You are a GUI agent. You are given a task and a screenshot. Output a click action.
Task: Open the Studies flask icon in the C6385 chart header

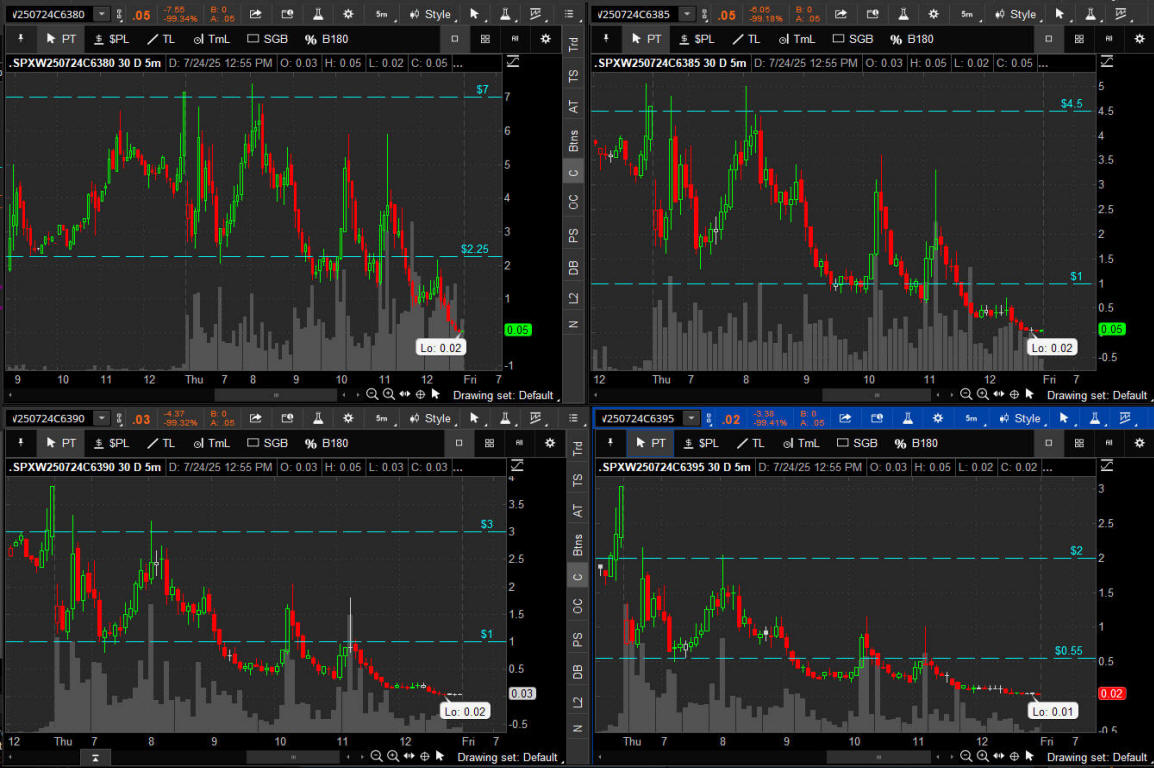tap(902, 14)
